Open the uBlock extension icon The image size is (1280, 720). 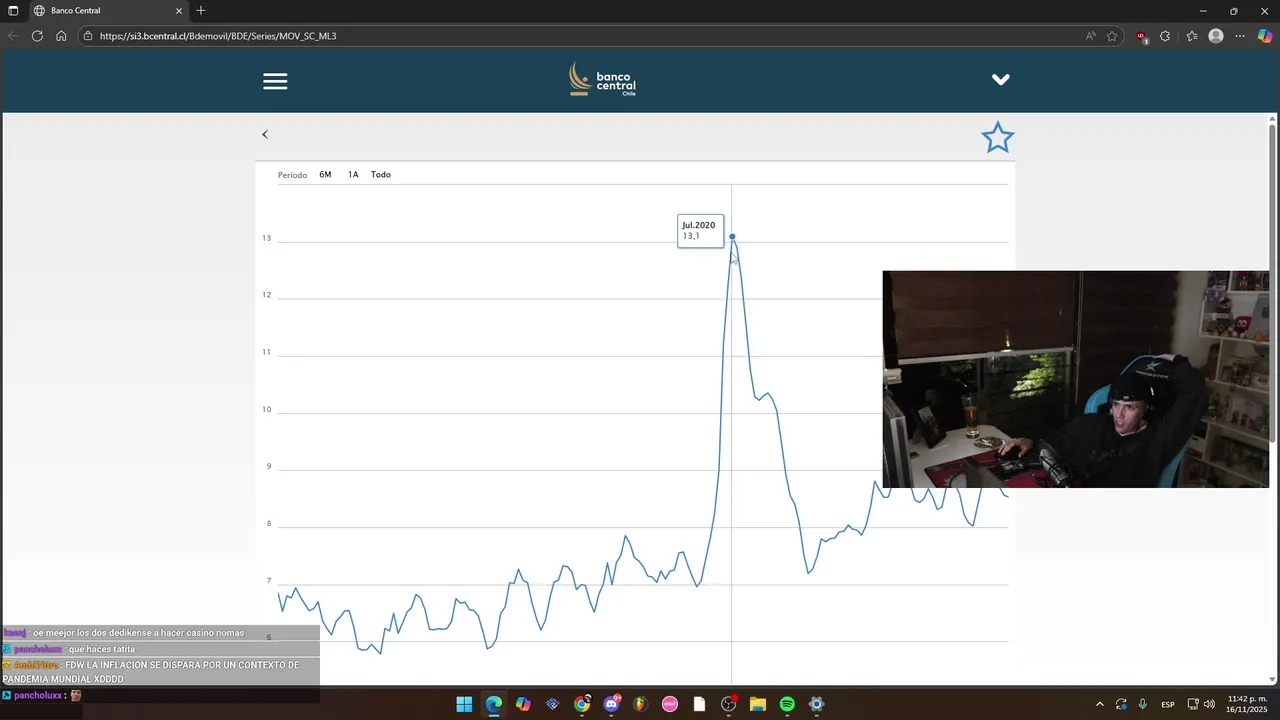point(1142,36)
